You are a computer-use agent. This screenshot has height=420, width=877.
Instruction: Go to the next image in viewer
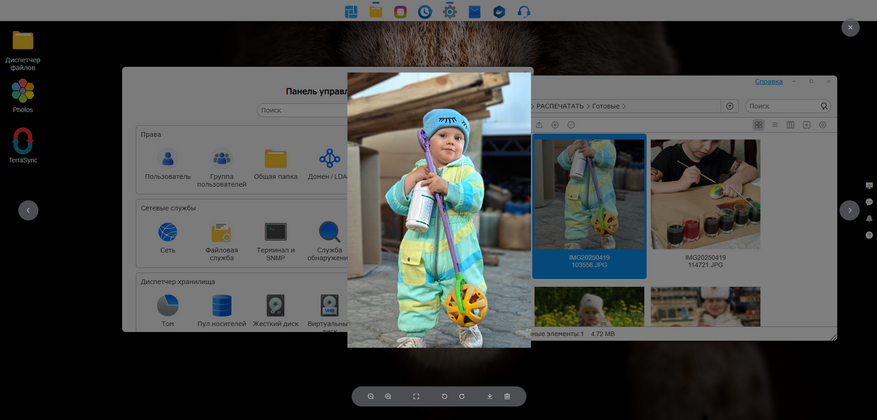(850, 210)
